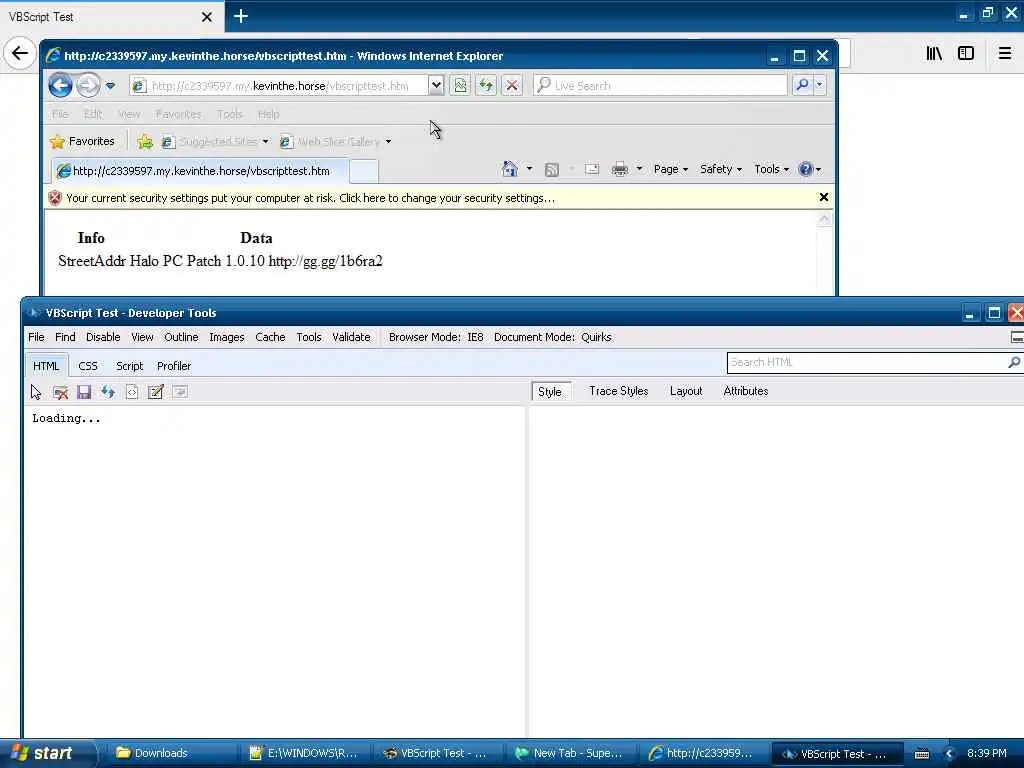This screenshot has width=1024, height=768.
Task: Click the save HTML floppy icon
Action: pos(84,392)
